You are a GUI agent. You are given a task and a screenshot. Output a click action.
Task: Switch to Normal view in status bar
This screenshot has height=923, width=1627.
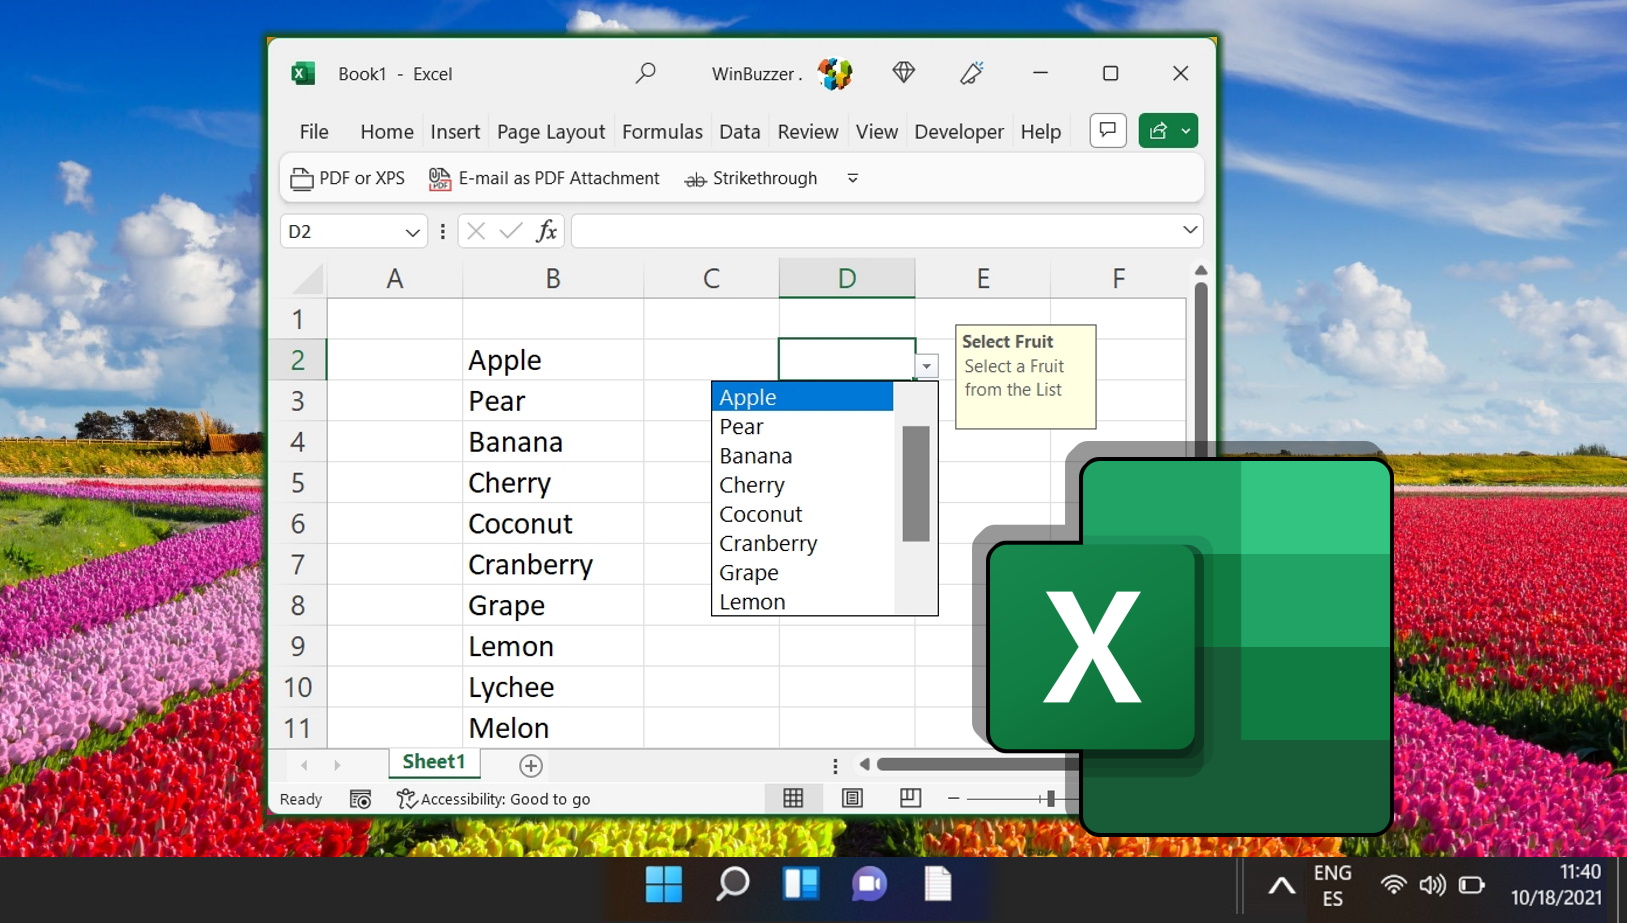click(x=793, y=798)
